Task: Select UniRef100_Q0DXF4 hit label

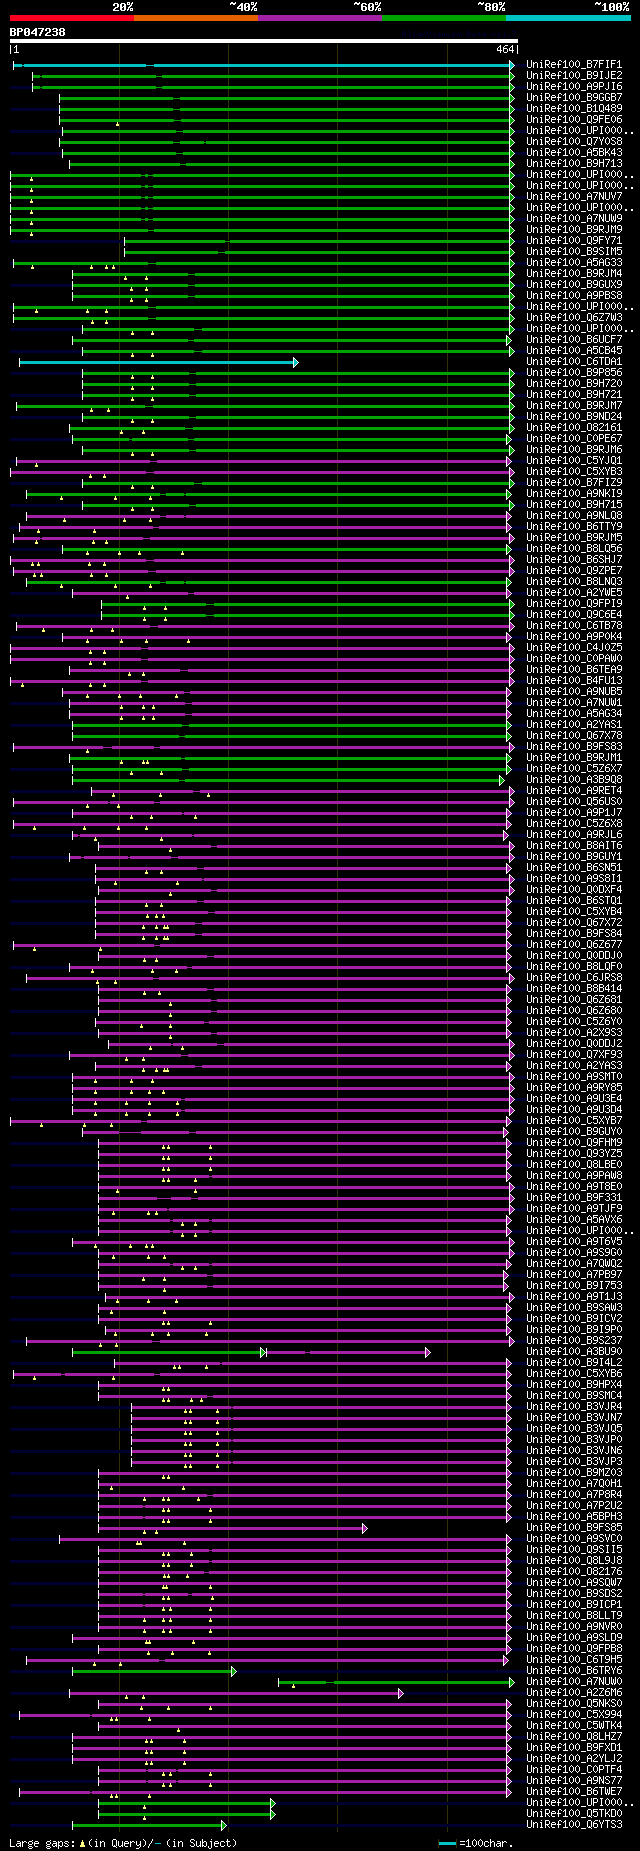Action: [574, 890]
